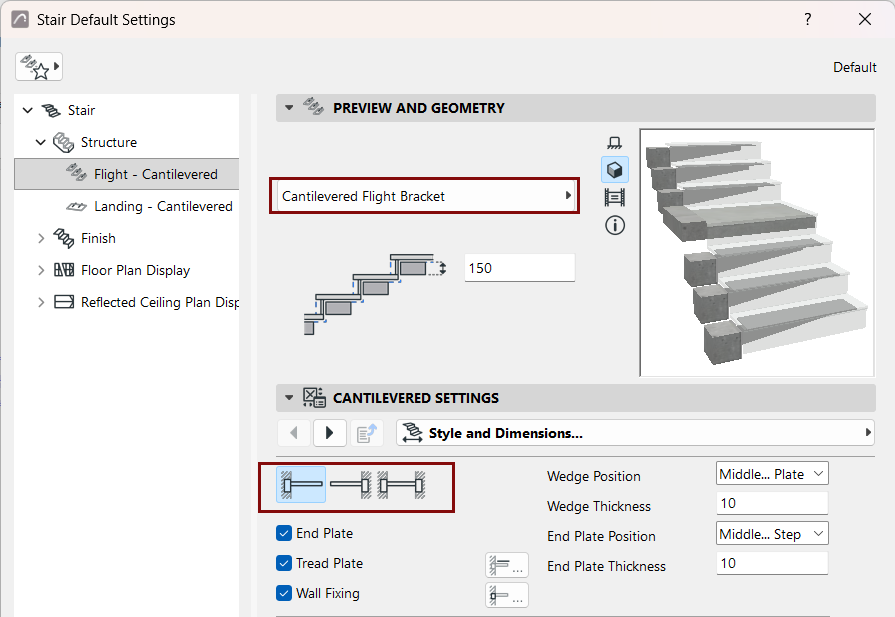Open the component info icon
The image size is (895, 617).
(x=615, y=225)
